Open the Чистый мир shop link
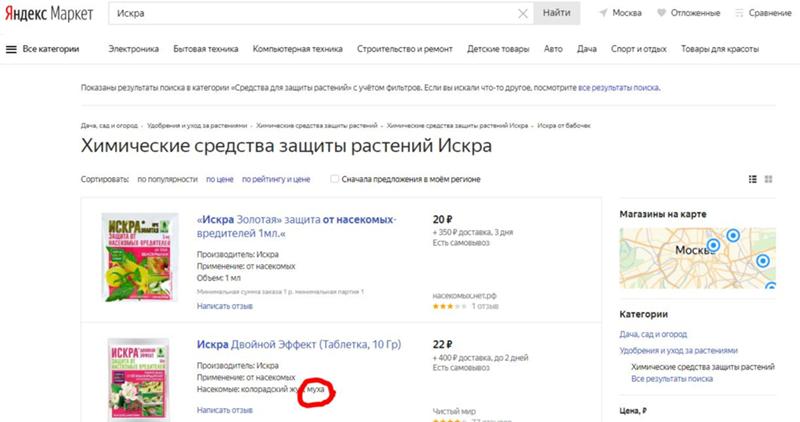Screen dimensions: 800x422 pyautogui.click(x=454, y=411)
